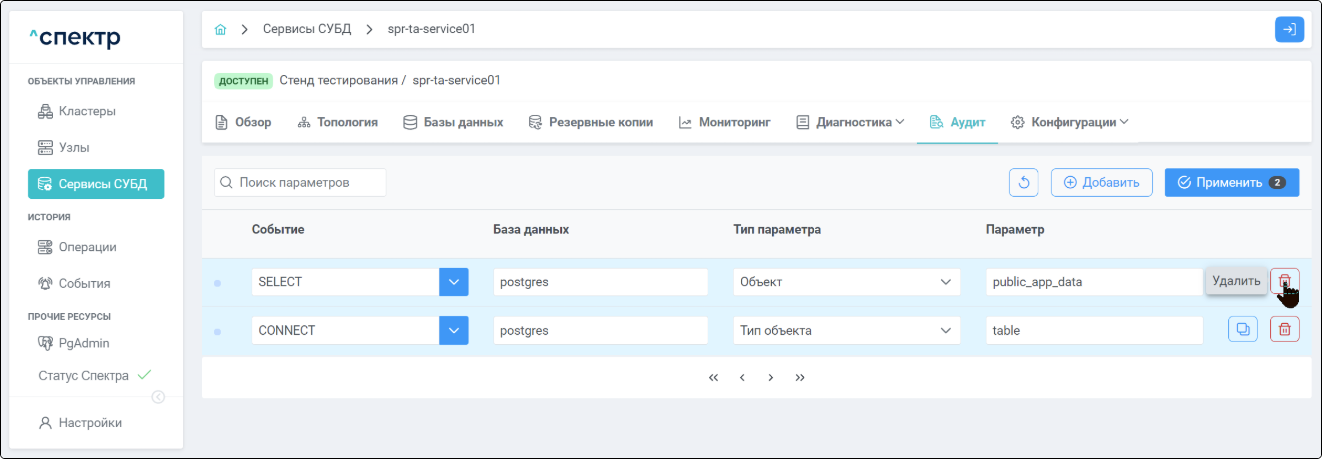1323x460 pixels.
Task: Open Кластеры in the sidebar
Action: click(87, 111)
